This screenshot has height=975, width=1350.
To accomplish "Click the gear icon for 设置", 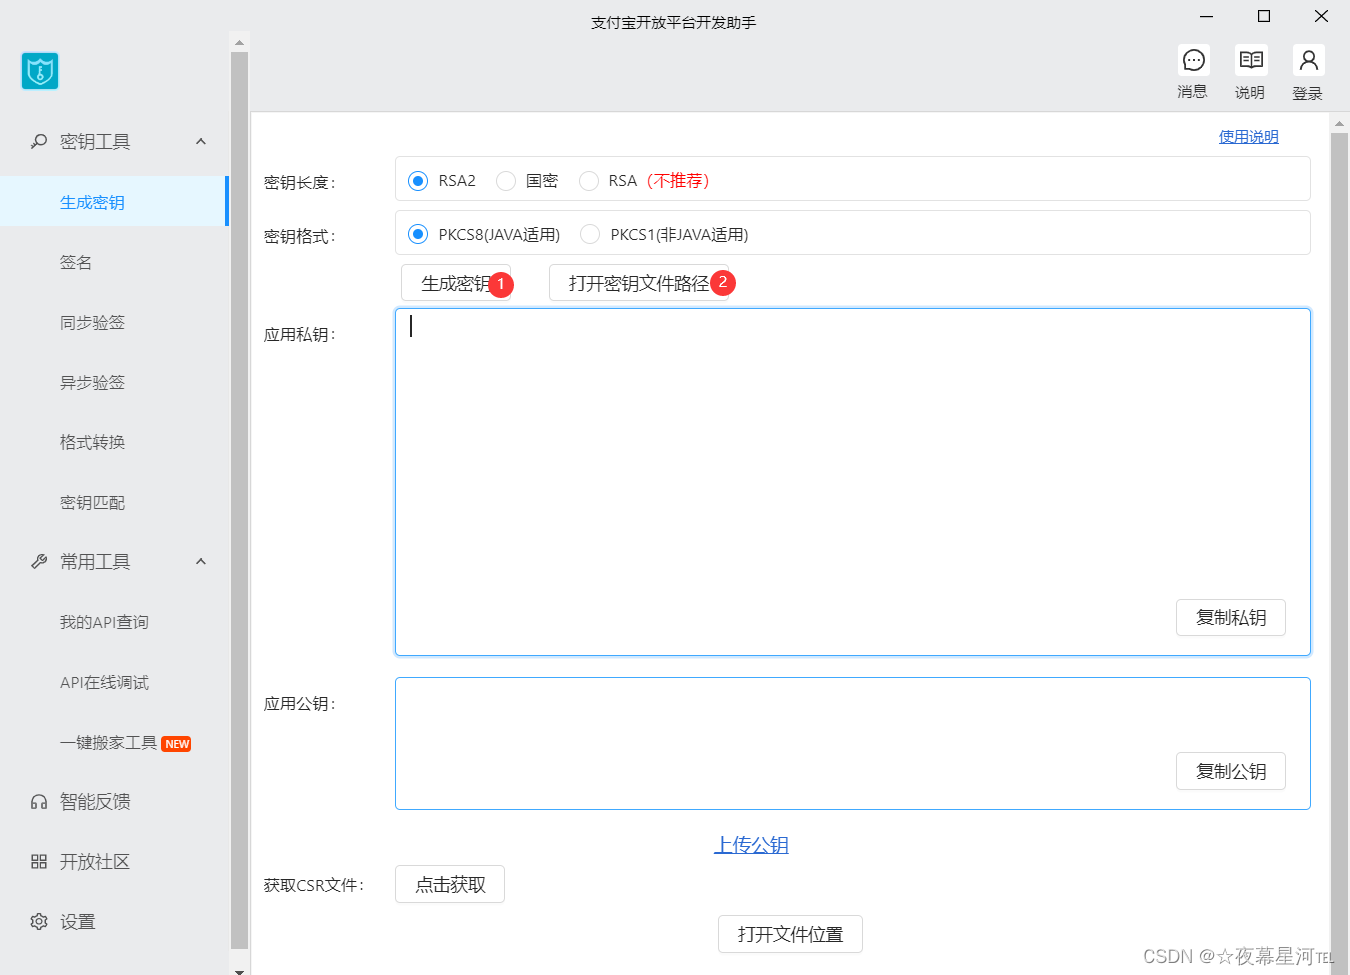I will click(39, 922).
